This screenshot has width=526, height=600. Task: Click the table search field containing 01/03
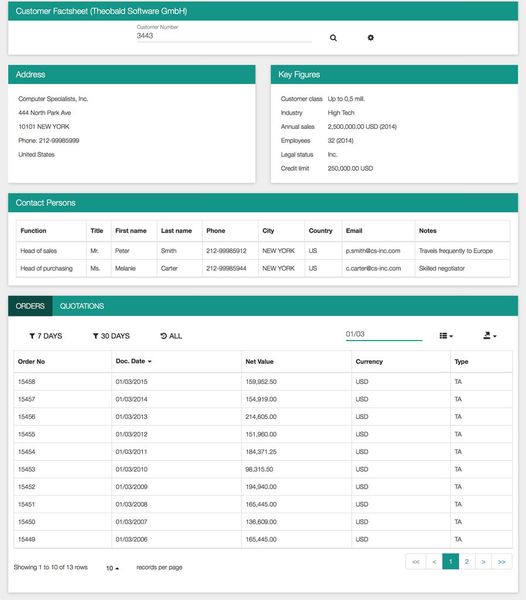pyautogui.click(x=384, y=334)
